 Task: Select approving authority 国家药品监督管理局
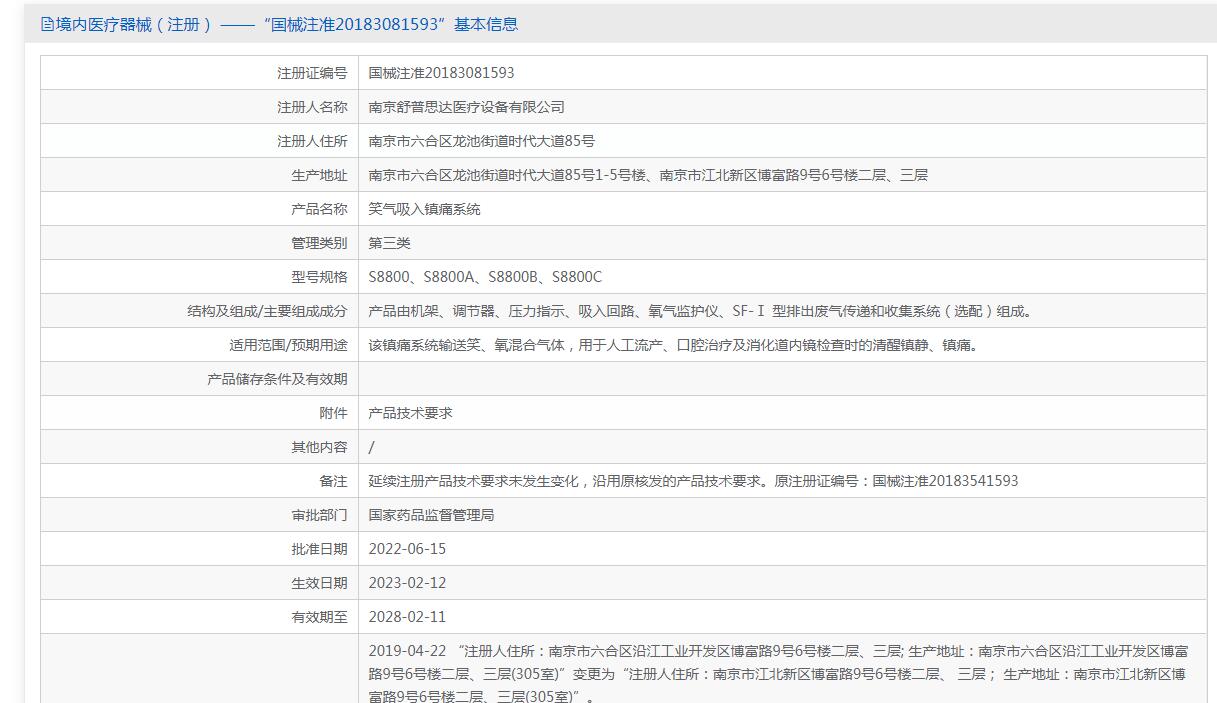tap(431, 515)
